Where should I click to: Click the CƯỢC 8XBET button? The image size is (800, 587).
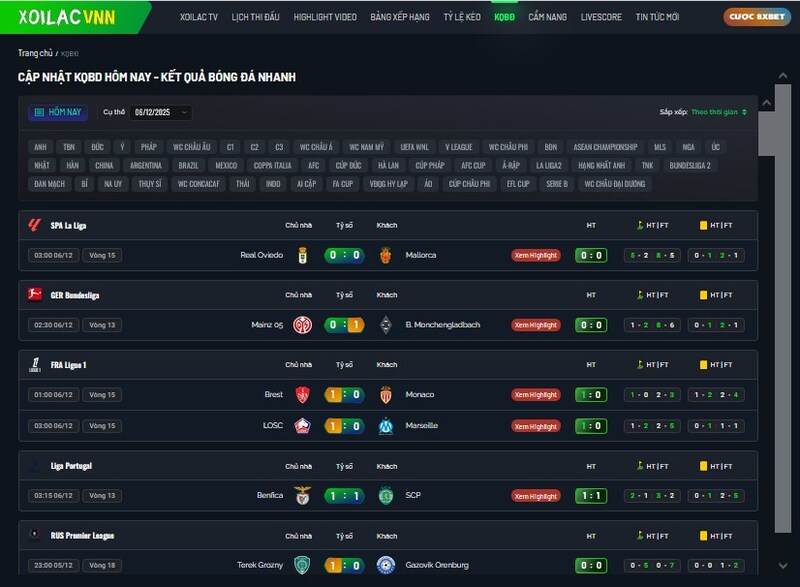[x=755, y=17]
